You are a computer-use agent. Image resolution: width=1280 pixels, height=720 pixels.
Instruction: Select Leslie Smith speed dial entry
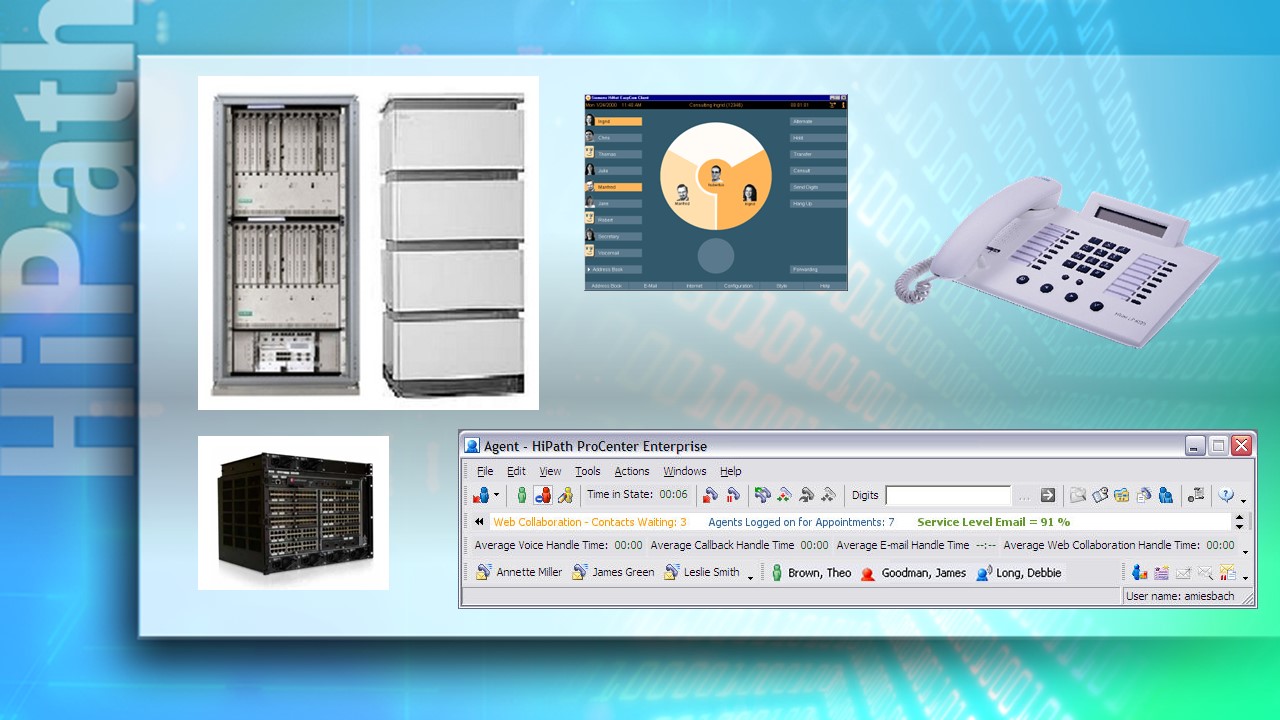(x=702, y=572)
